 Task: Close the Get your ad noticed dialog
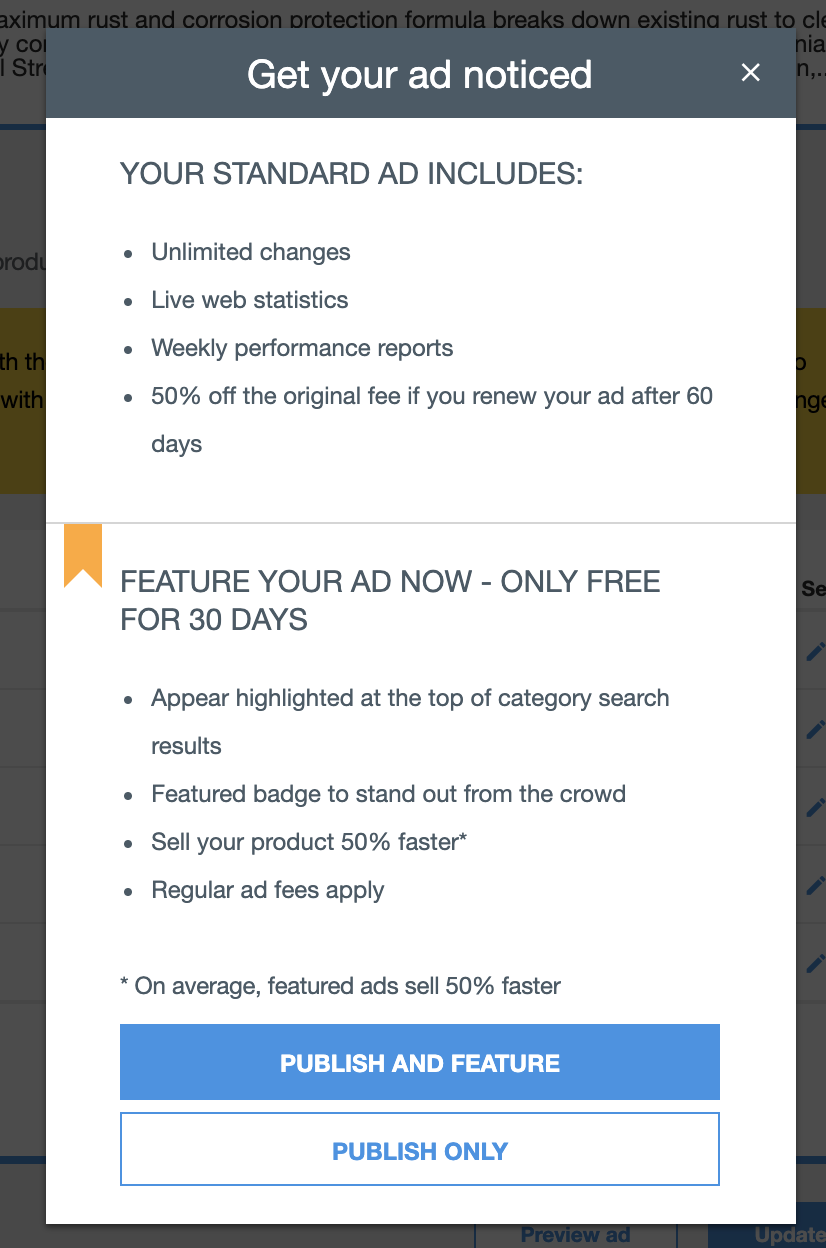[x=750, y=72]
